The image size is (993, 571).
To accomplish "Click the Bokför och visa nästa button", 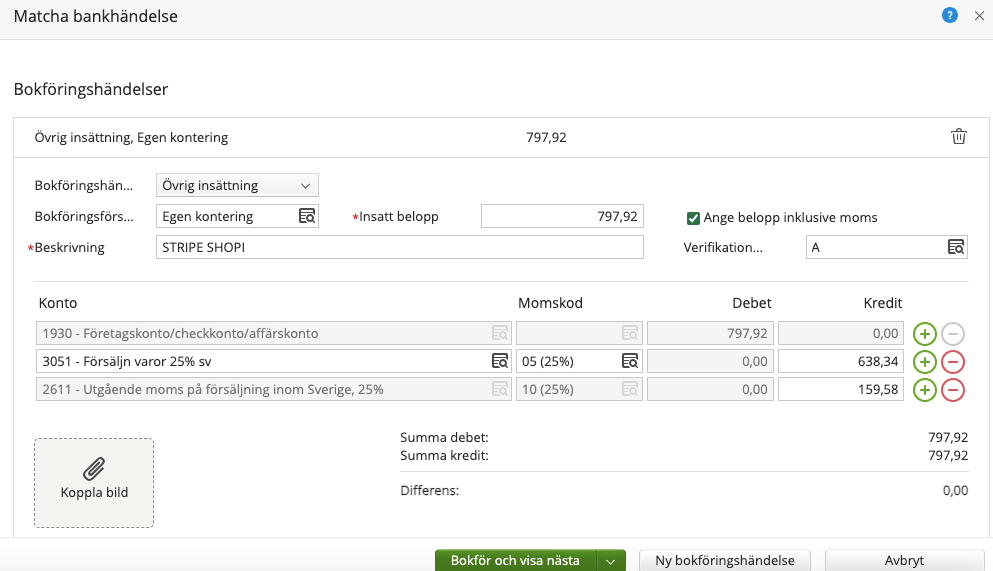I will (x=515, y=561).
